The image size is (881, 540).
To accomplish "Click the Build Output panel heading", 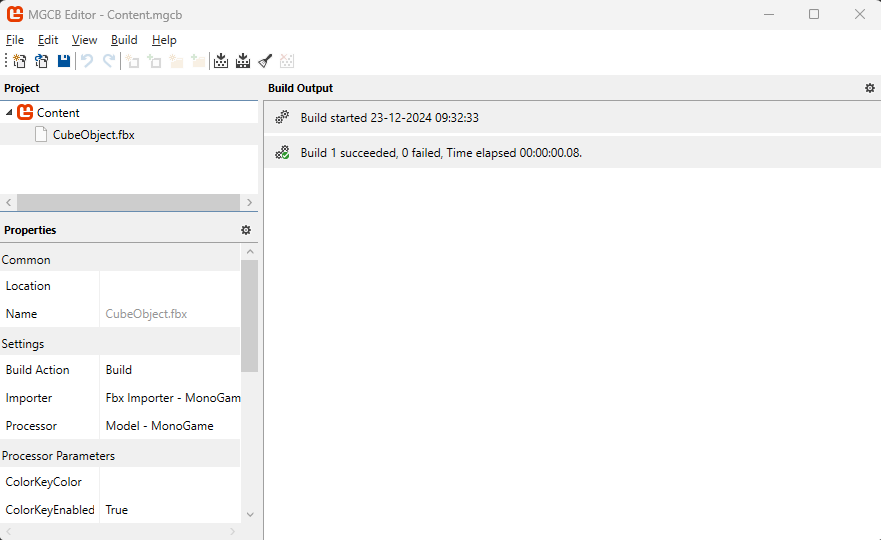I will pos(300,88).
